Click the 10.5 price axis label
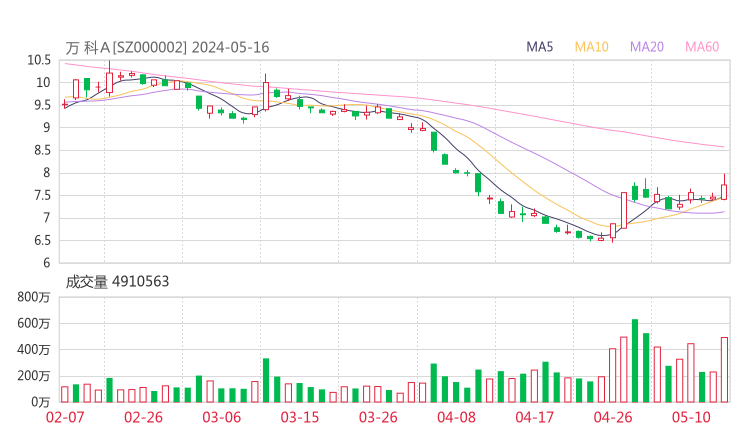Viewport: 740px width, 440px height. pyautogui.click(x=39, y=60)
